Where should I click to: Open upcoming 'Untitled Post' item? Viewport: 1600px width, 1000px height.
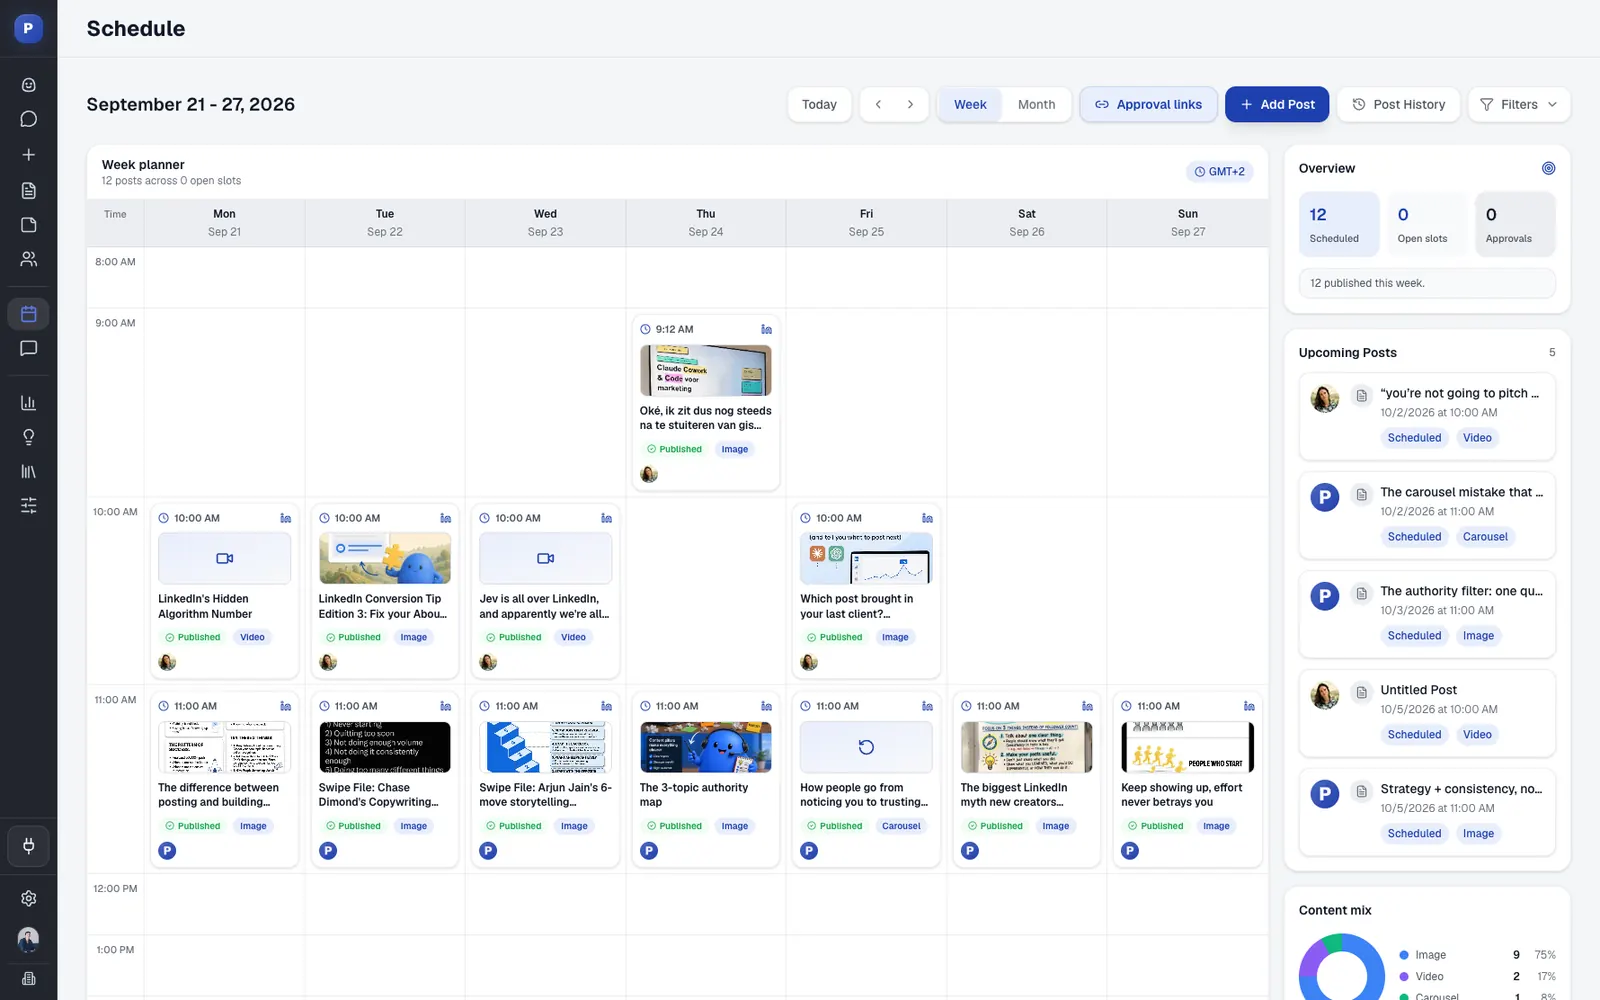tap(1426, 713)
